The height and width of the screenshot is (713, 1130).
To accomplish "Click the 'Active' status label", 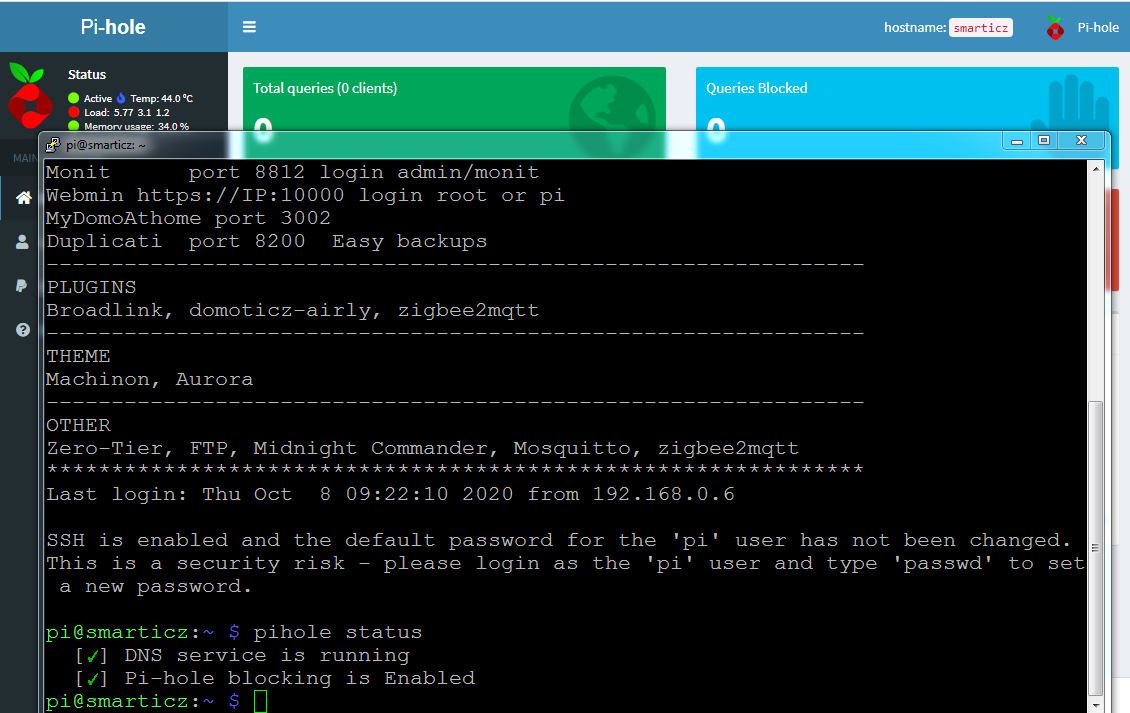I will (98, 98).
